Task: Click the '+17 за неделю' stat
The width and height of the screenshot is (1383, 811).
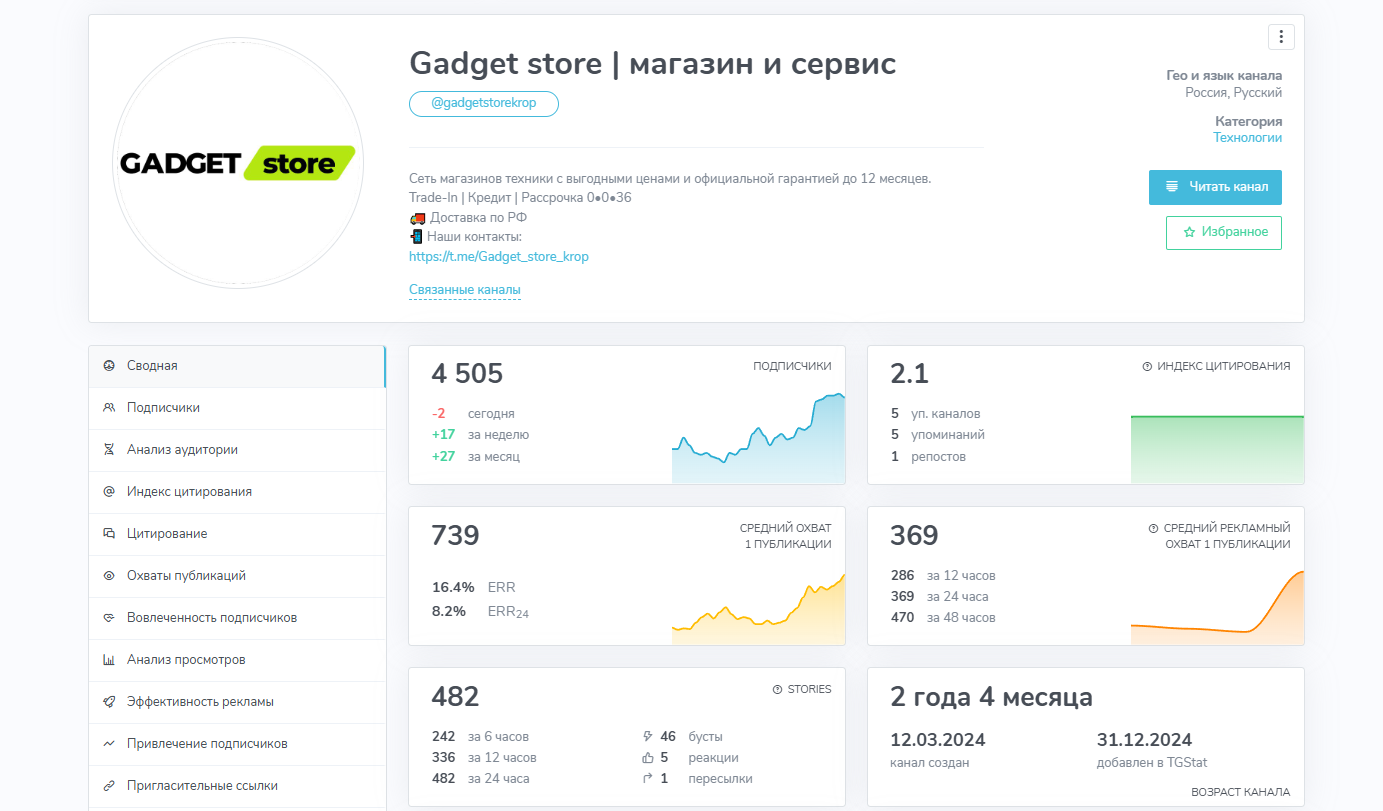Action: (x=480, y=435)
